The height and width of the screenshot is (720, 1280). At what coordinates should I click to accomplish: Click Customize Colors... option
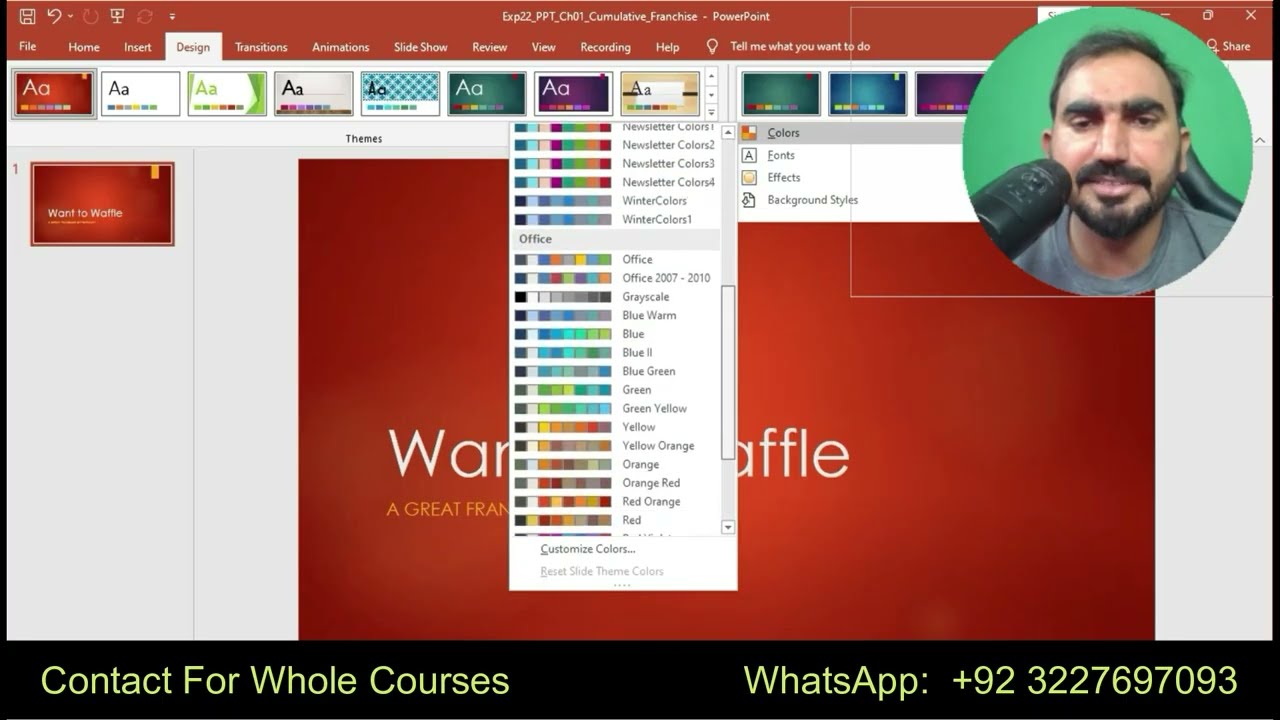(x=588, y=549)
